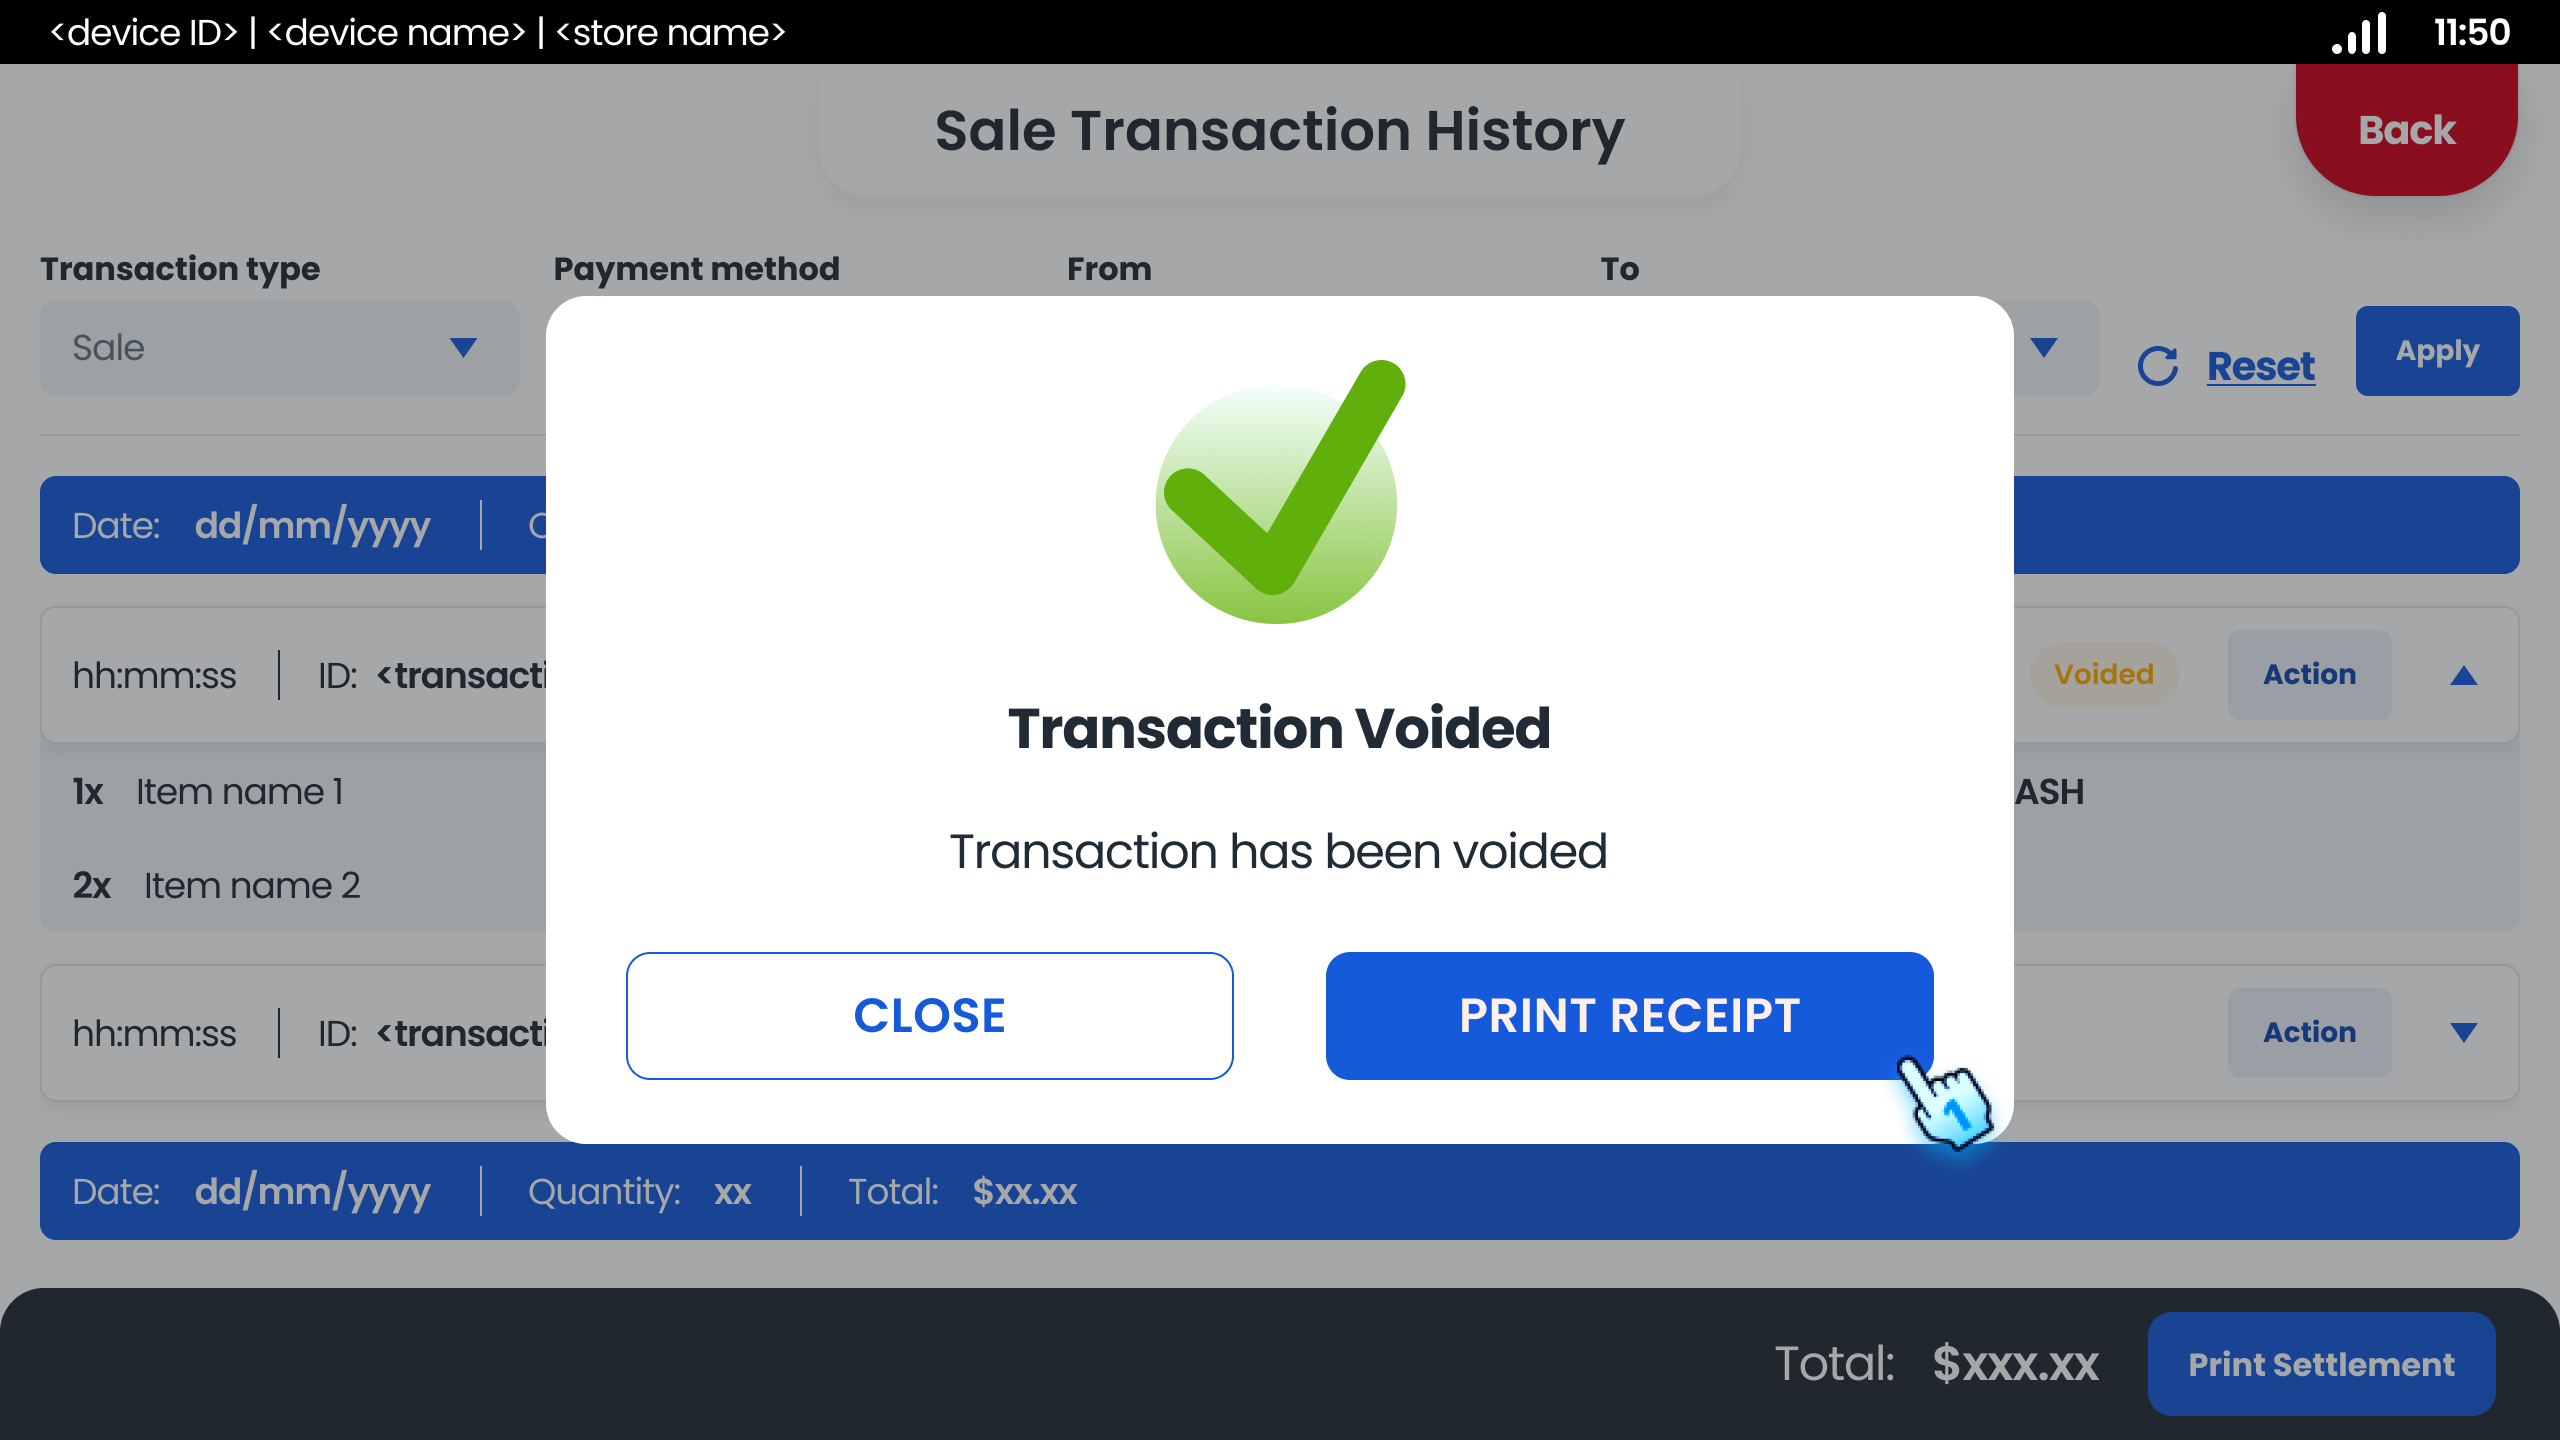Image resolution: width=2560 pixels, height=1440 pixels.
Task: Tap the circular refresh Reset icon
Action: click(x=2158, y=364)
